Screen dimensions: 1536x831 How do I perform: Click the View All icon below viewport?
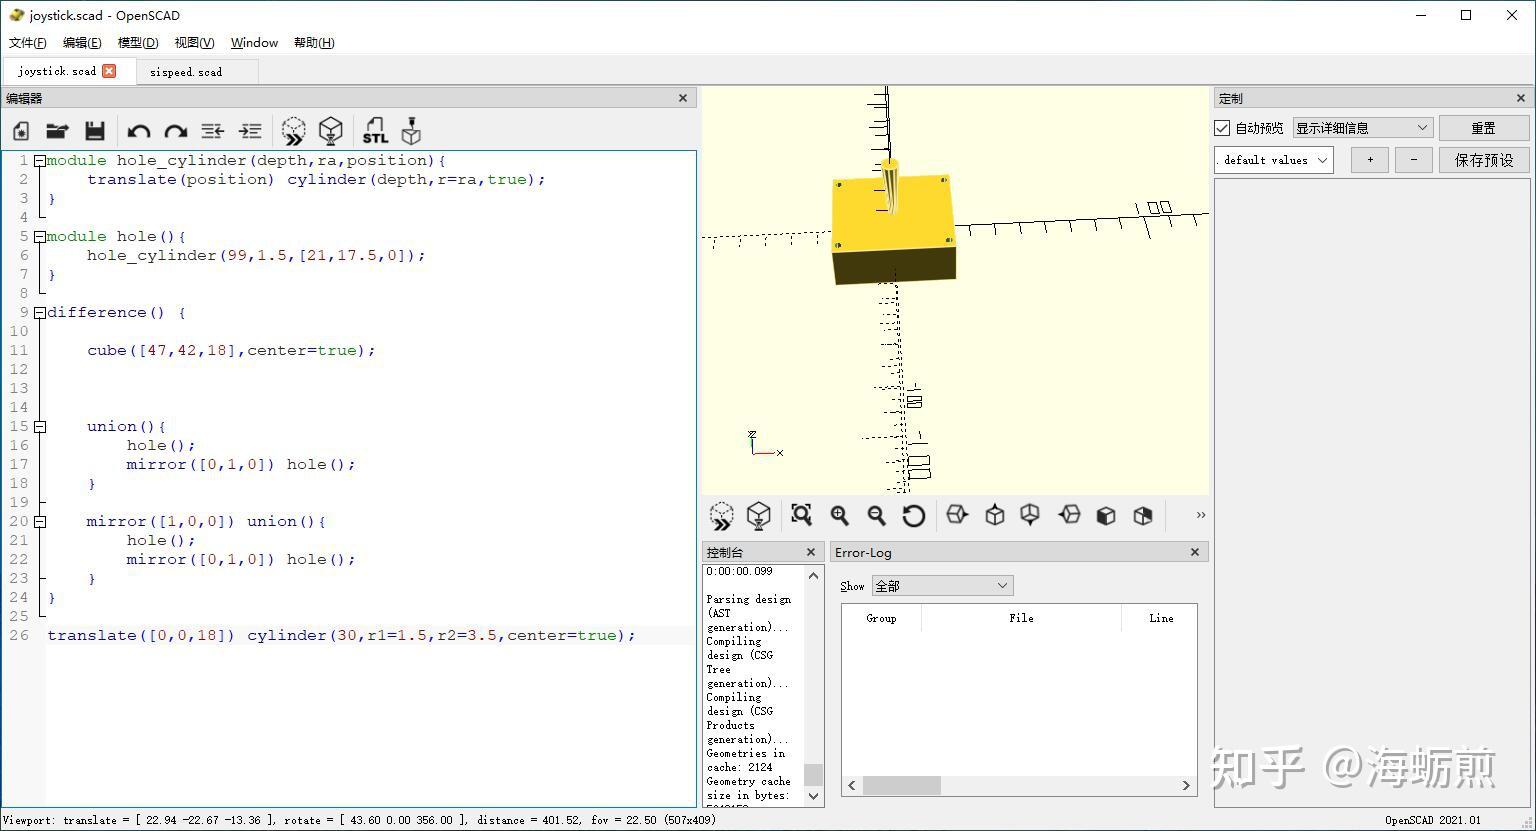click(x=801, y=515)
